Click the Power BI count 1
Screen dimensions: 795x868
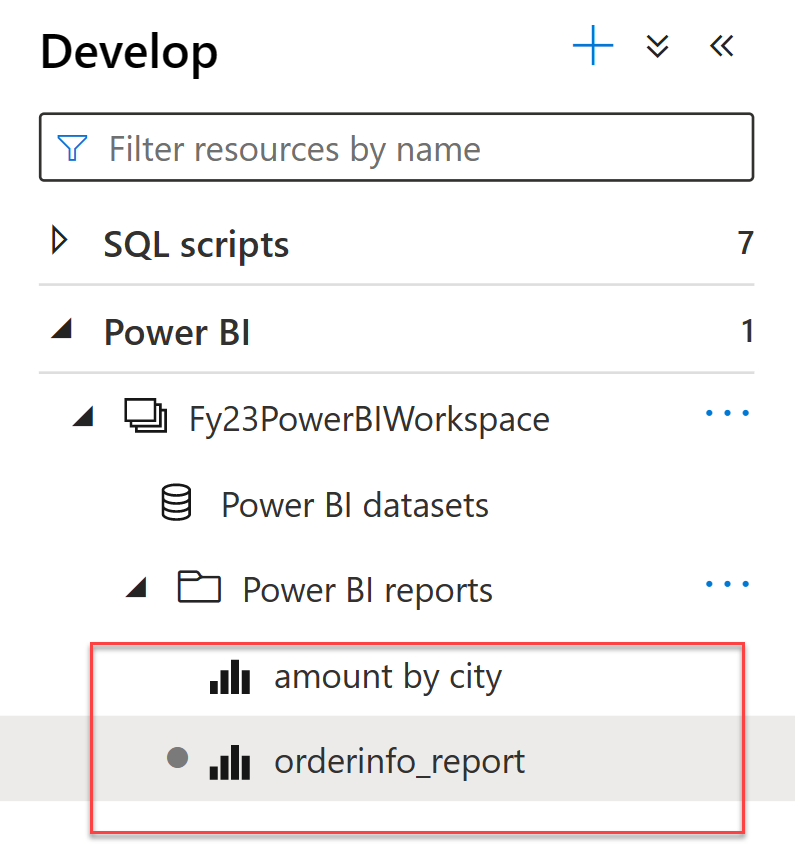tap(747, 331)
